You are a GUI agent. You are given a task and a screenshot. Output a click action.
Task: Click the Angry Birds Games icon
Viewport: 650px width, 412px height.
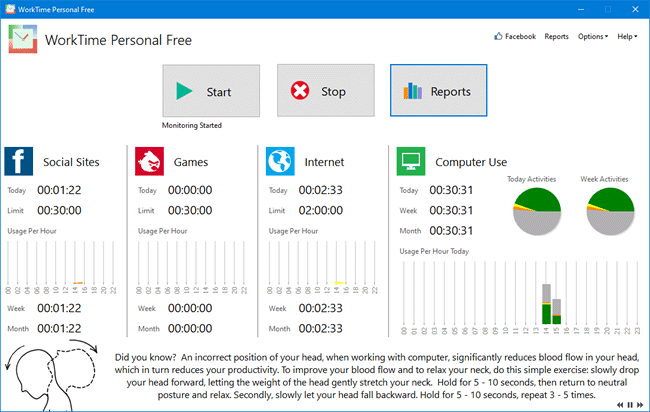149,161
